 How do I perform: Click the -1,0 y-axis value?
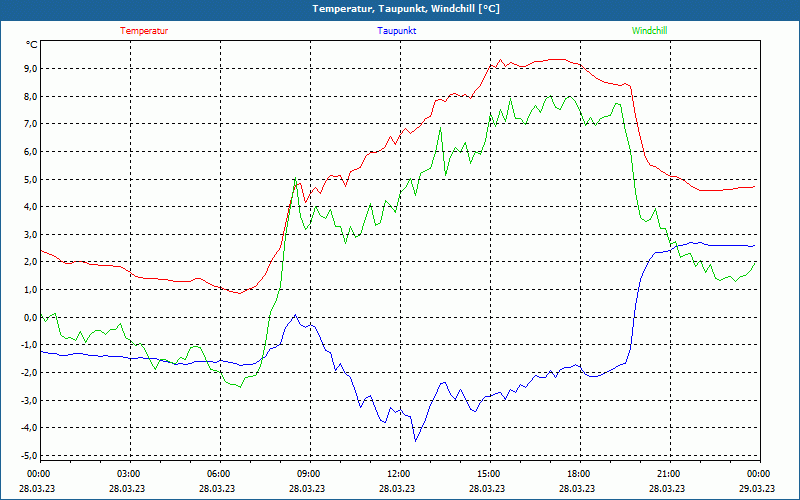(x=29, y=345)
